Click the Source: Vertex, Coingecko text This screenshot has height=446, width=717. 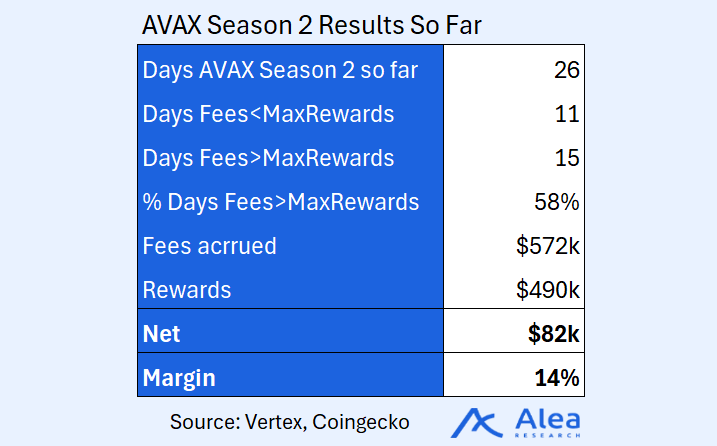(x=289, y=422)
